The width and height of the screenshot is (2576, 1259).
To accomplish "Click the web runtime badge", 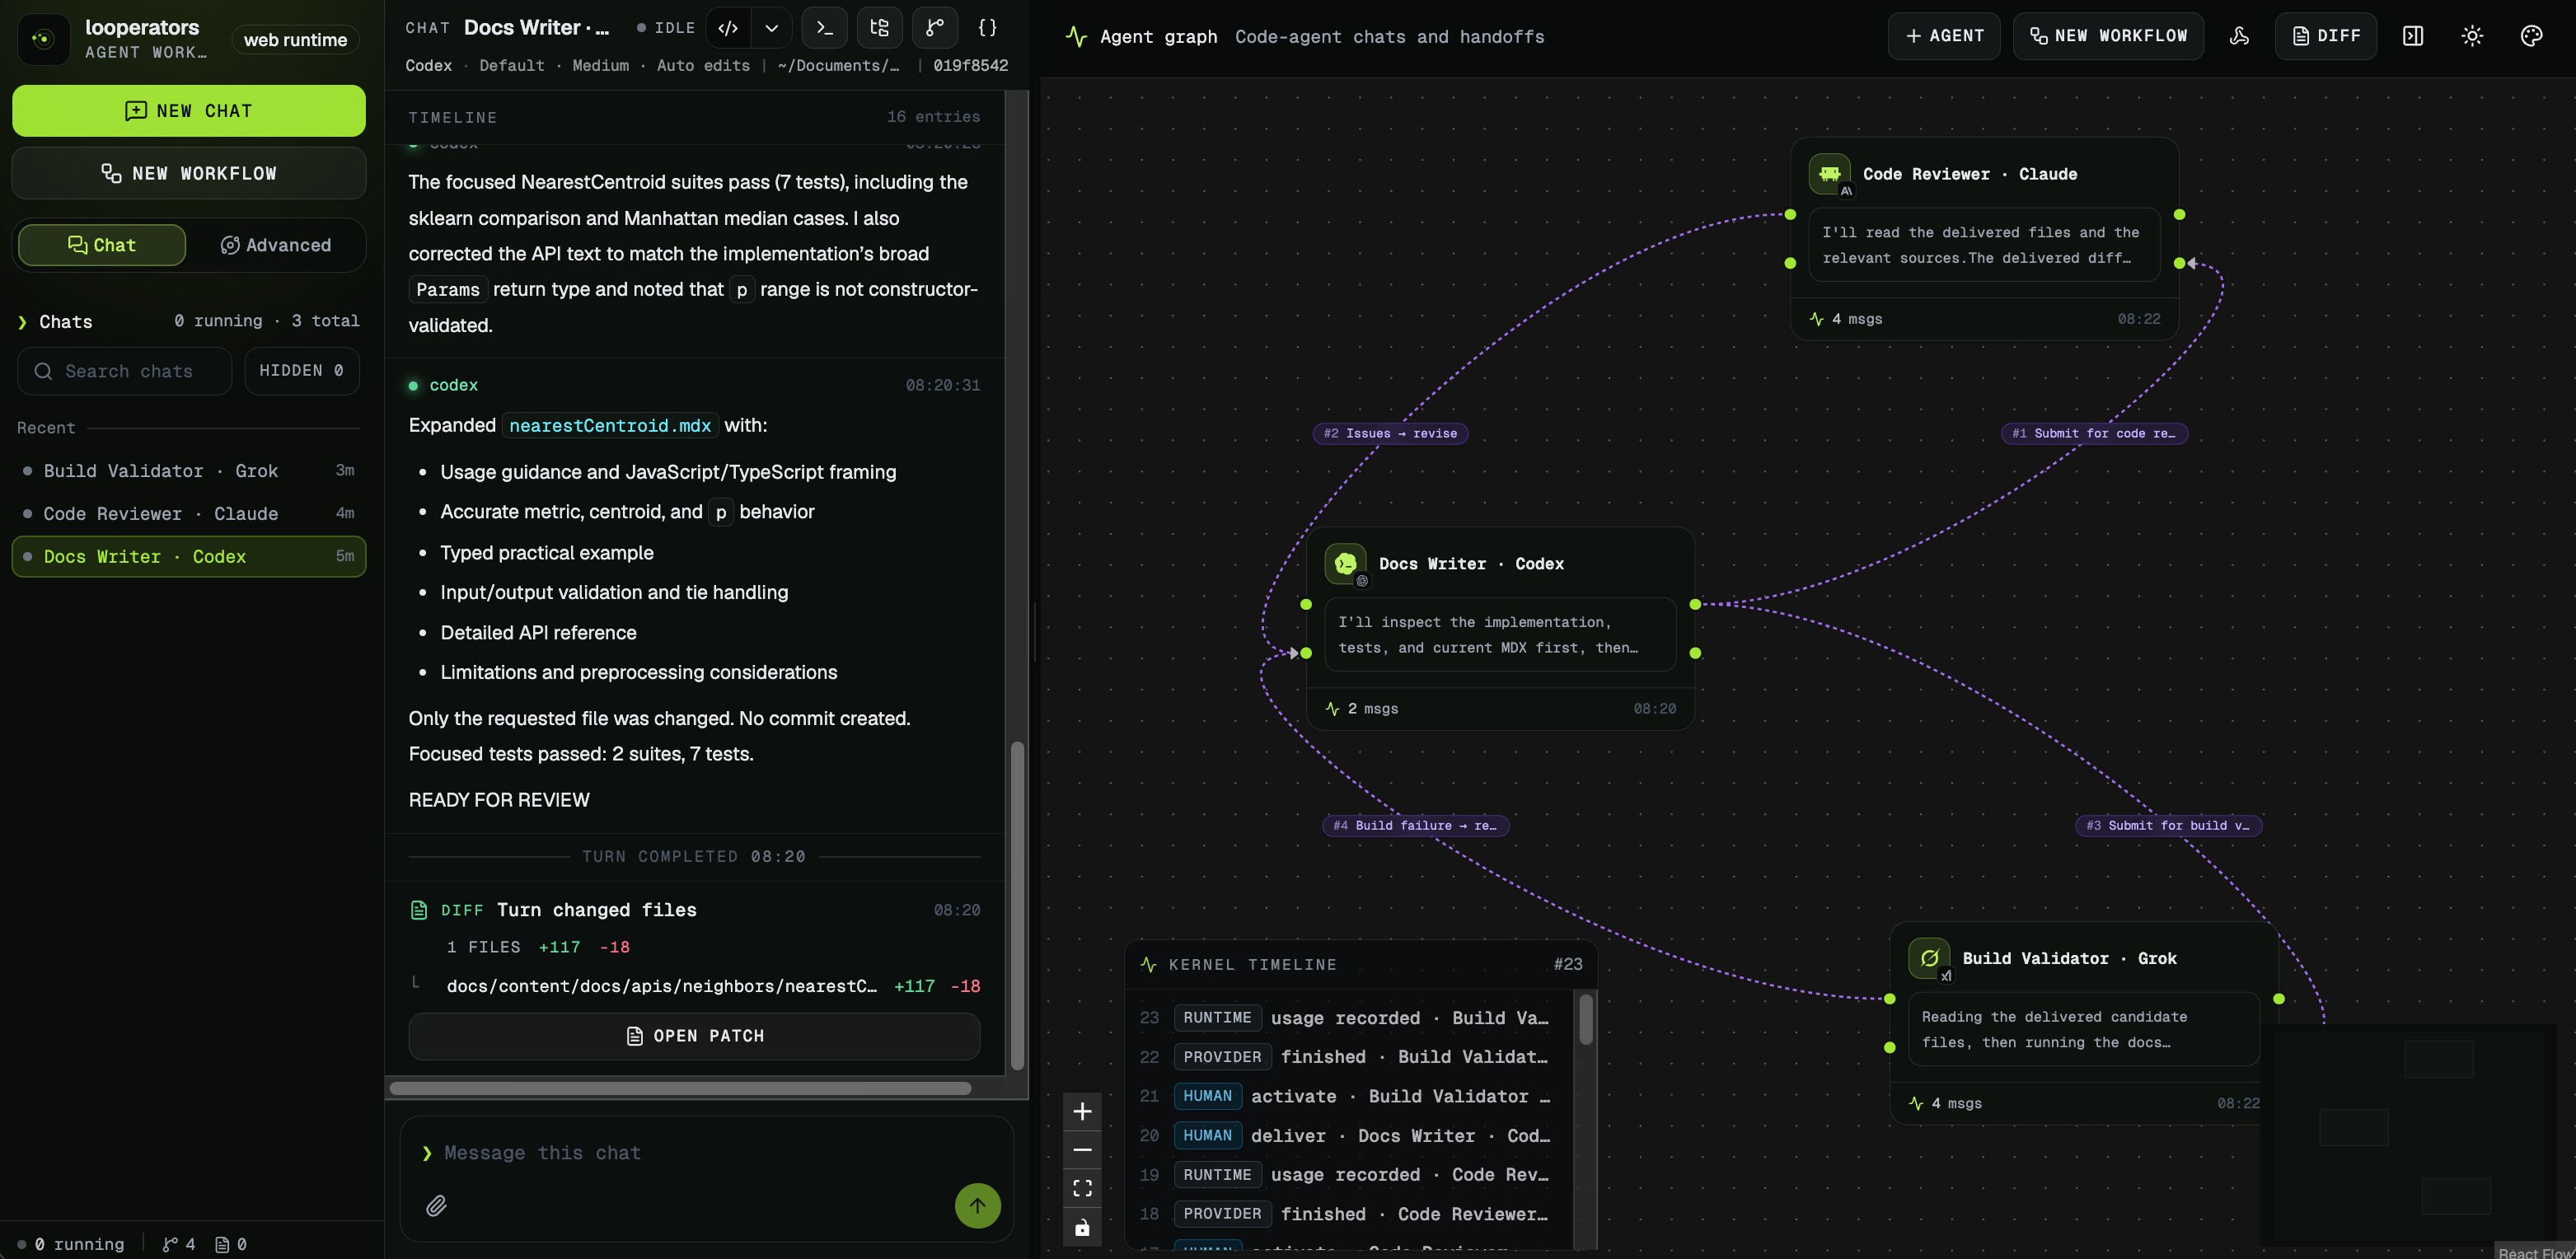I will pos(295,40).
